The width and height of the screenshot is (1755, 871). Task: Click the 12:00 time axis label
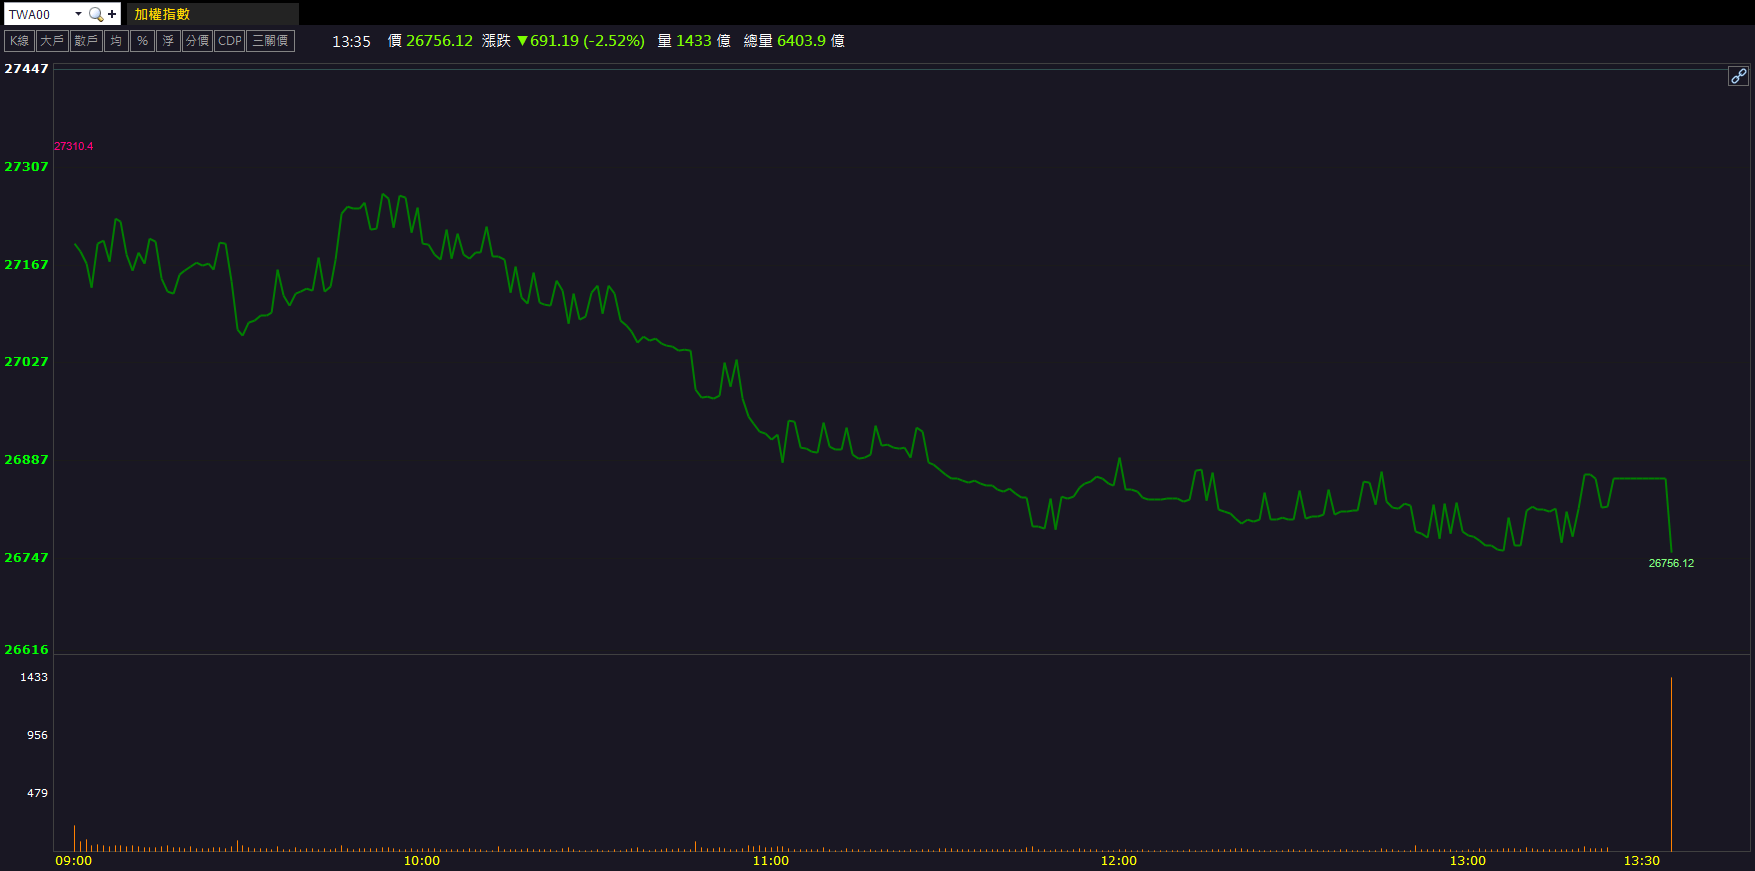coord(1118,860)
